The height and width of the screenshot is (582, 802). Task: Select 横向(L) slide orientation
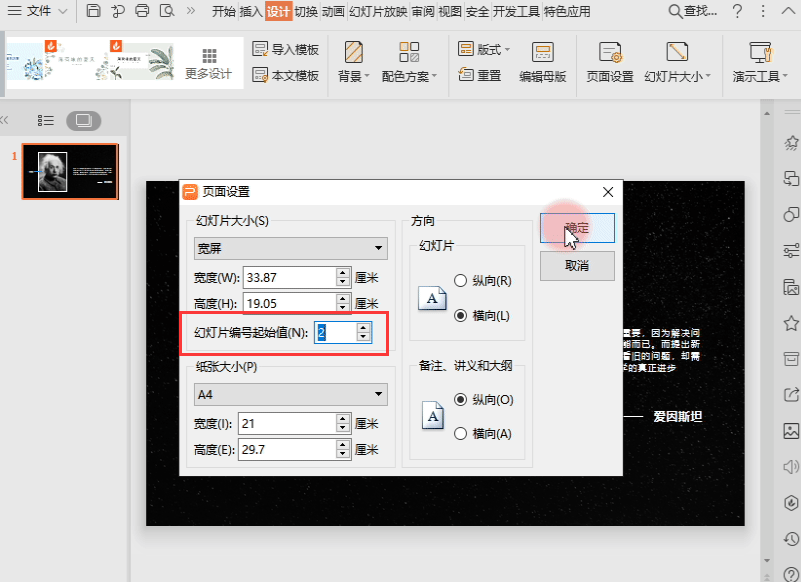[x=461, y=315]
